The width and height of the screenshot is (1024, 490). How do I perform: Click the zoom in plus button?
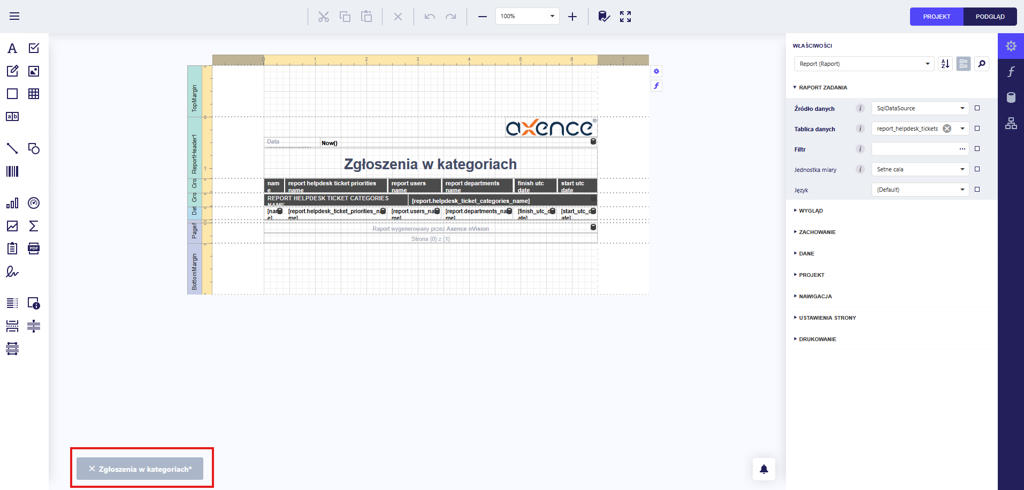point(572,17)
